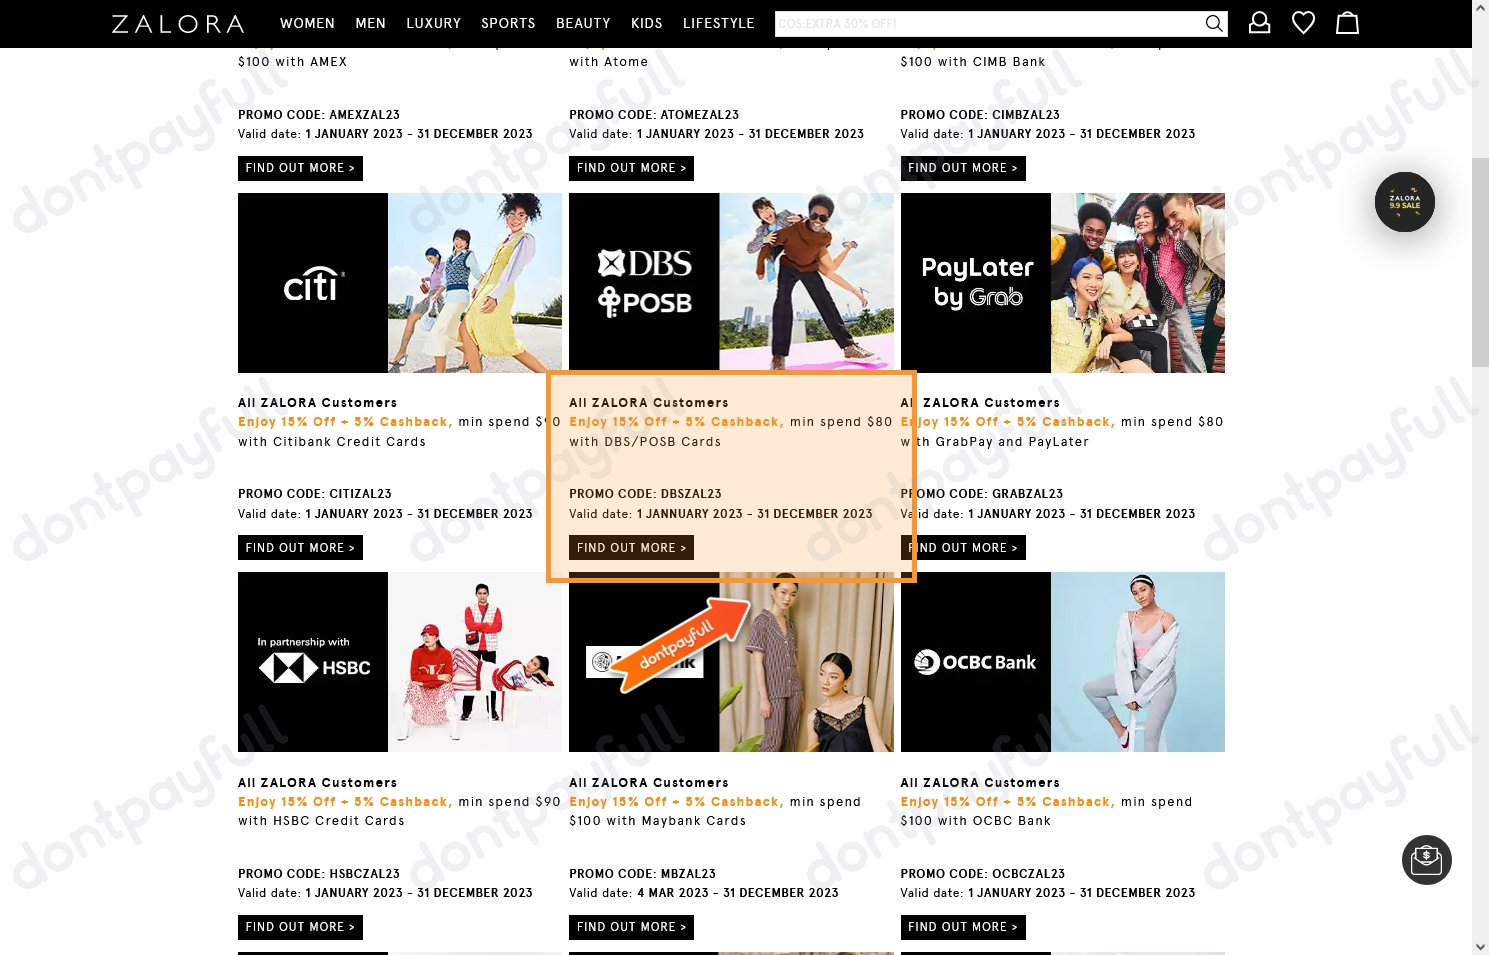Click the Maybank pyjamas models photo

[x=806, y=662]
